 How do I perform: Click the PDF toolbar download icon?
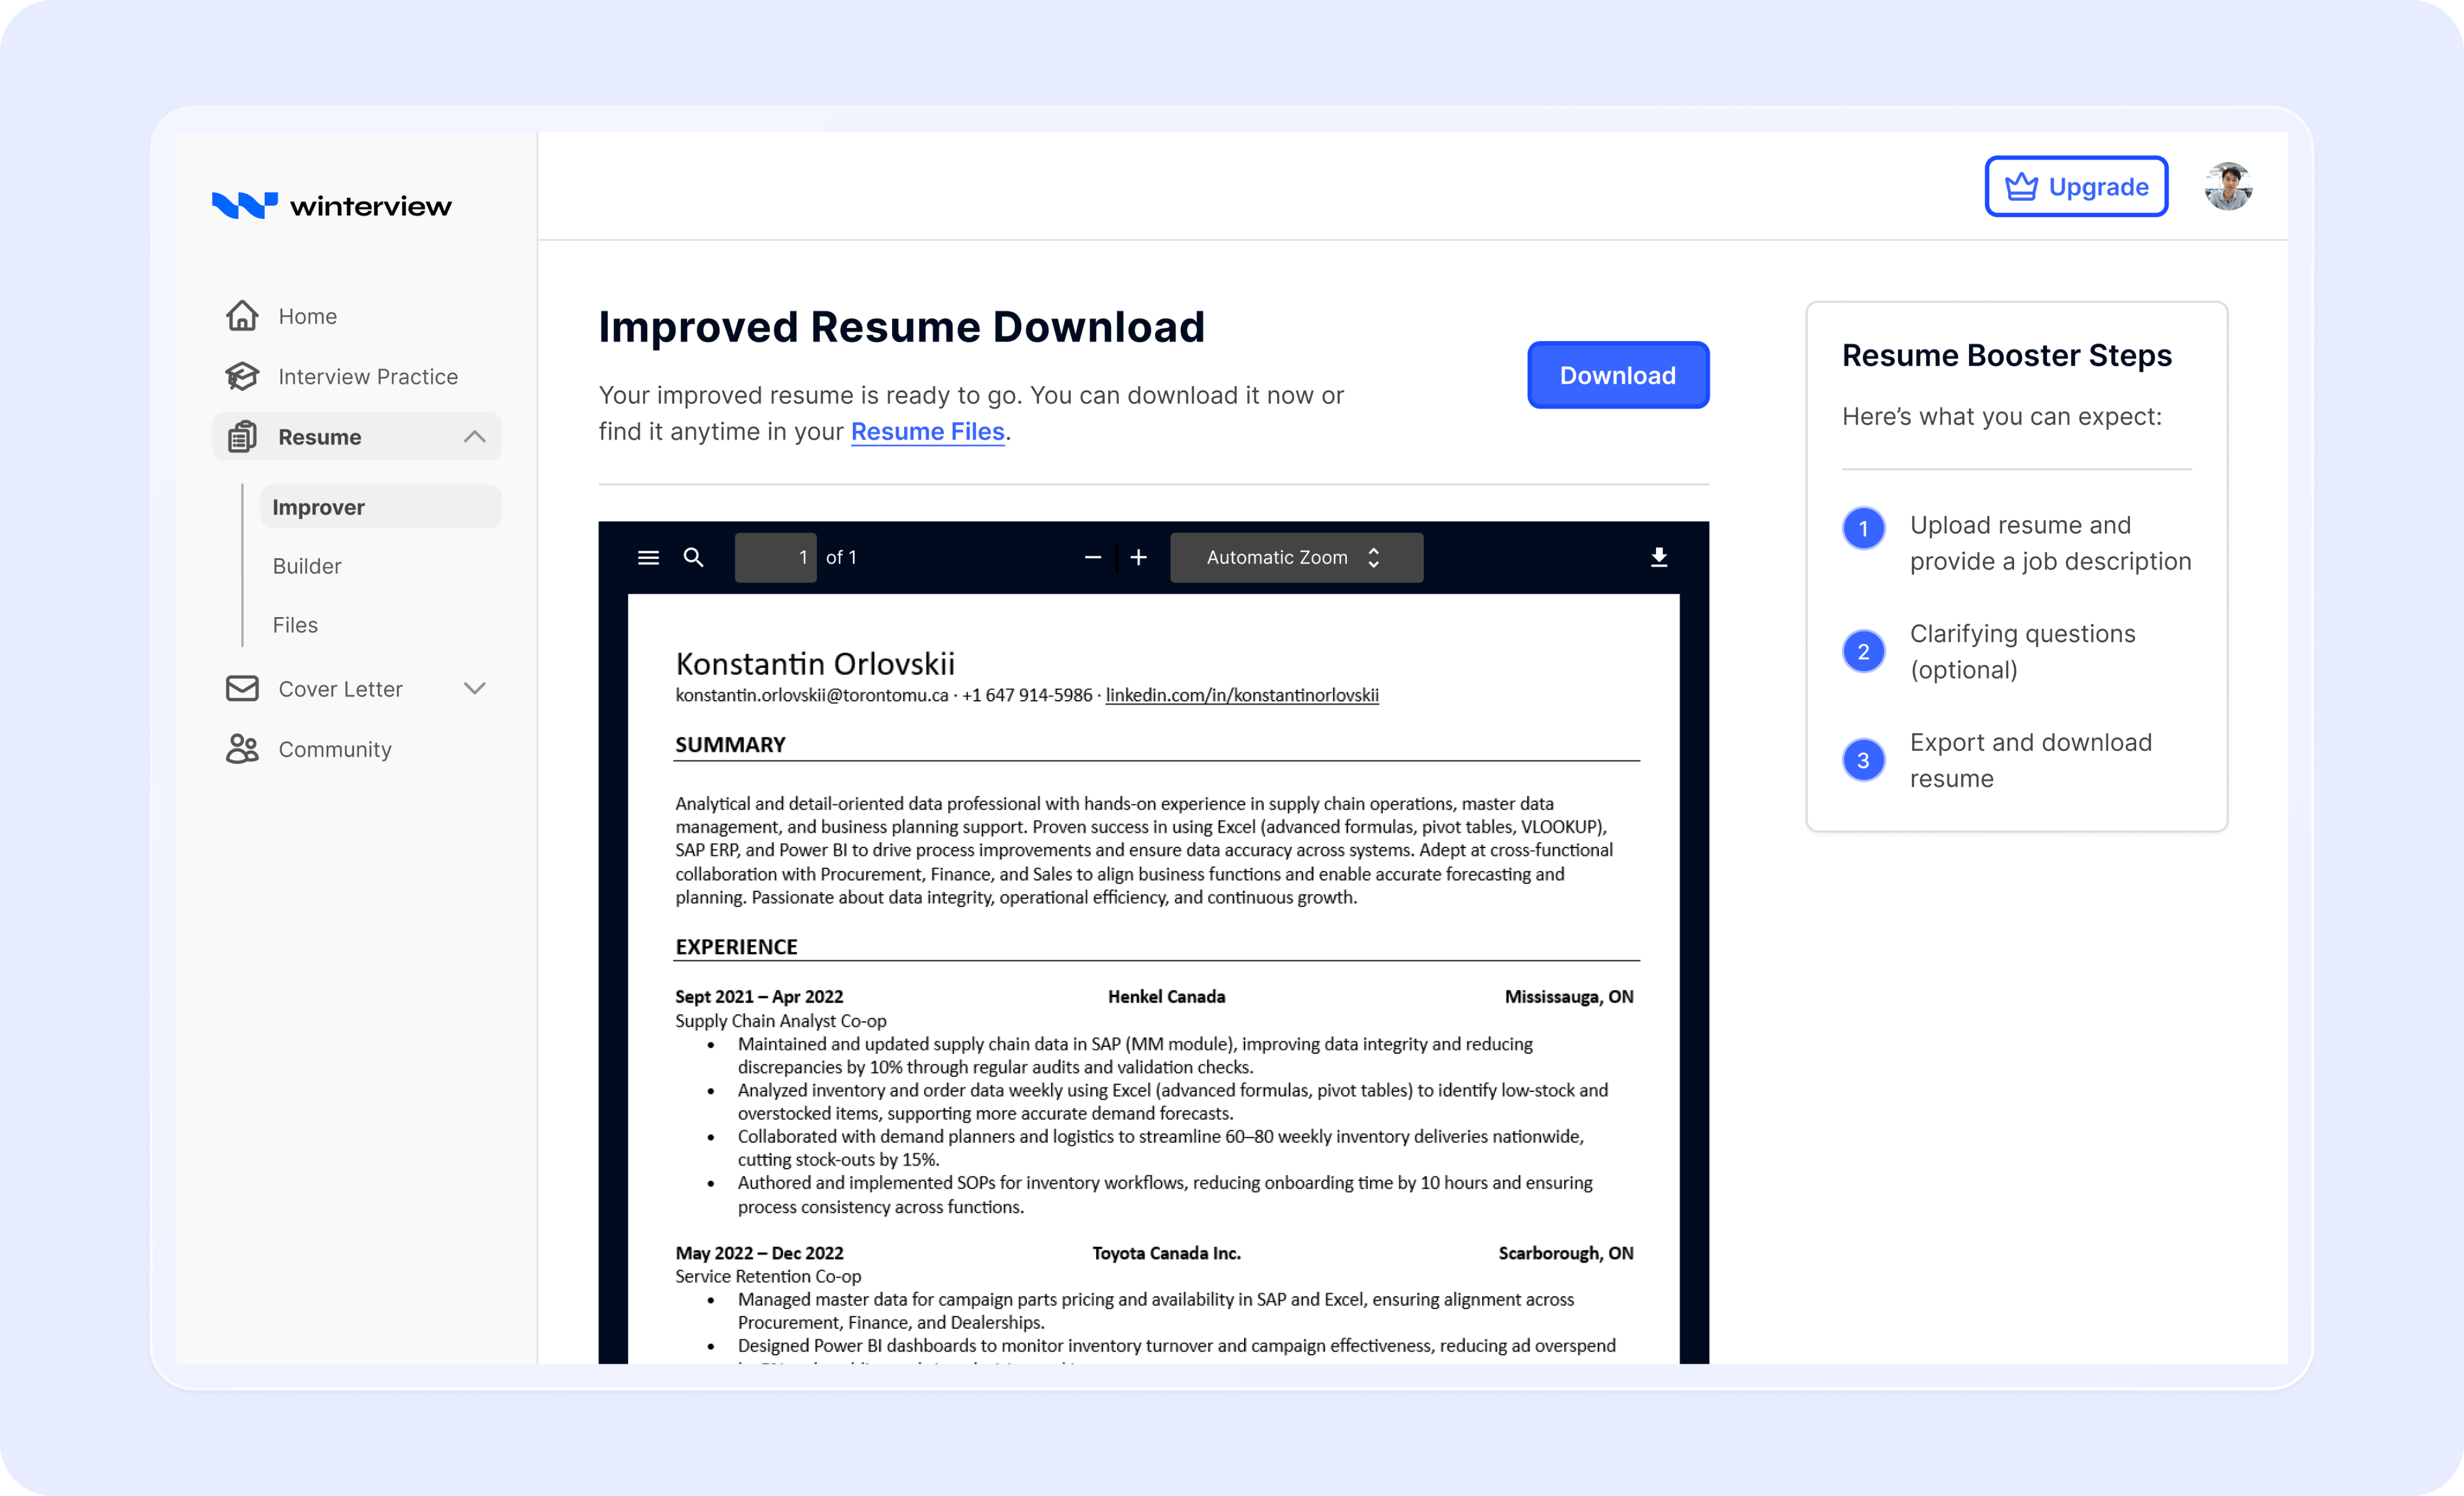[x=1659, y=557]
